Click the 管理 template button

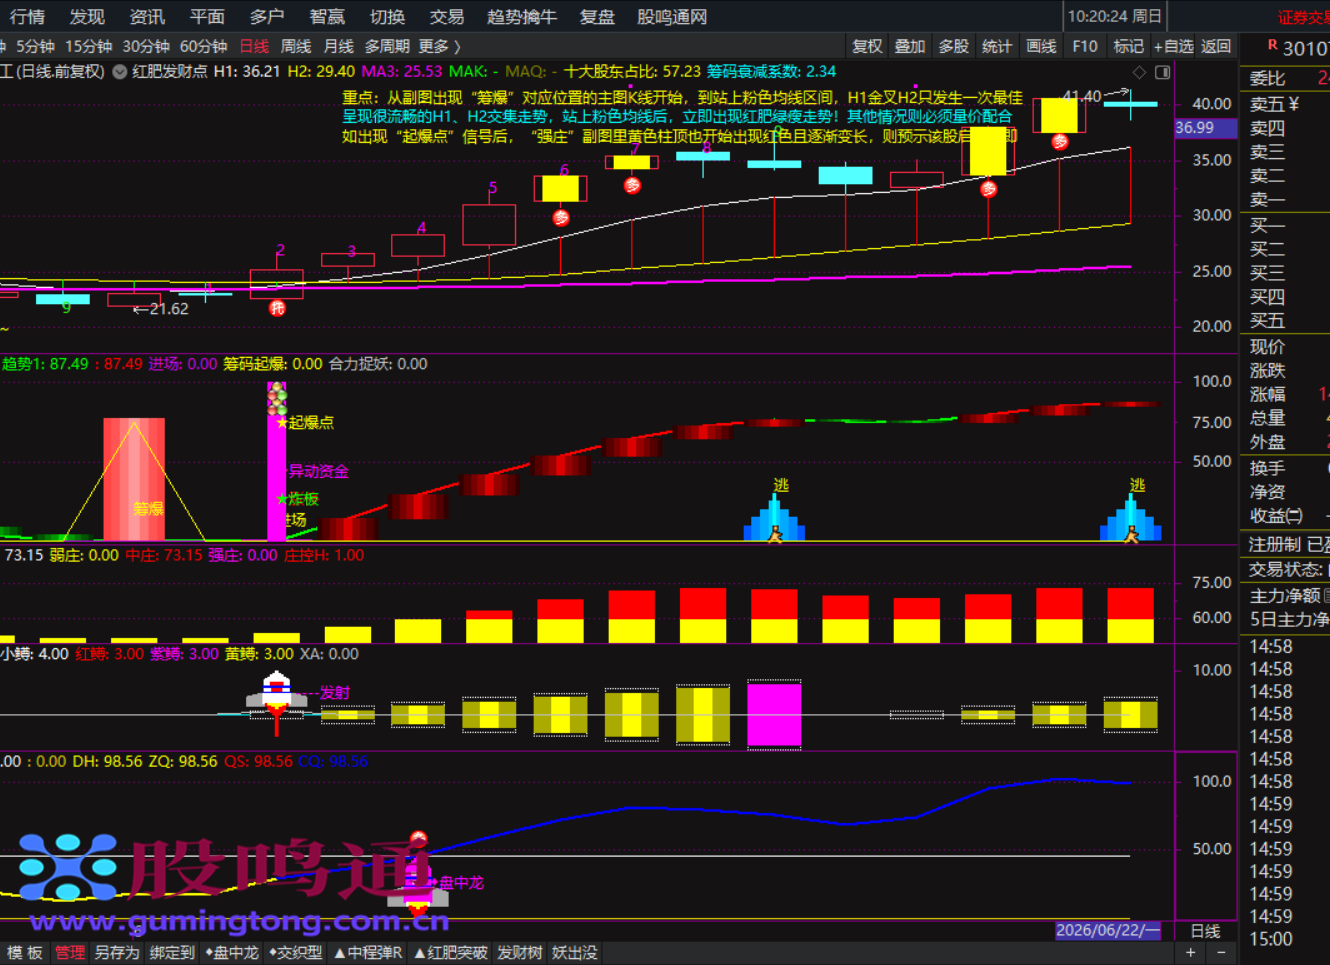pos(70,953)
